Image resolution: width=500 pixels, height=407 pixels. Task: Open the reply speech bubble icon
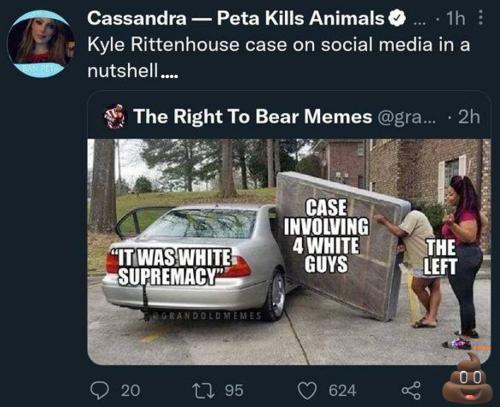[99, 391]
